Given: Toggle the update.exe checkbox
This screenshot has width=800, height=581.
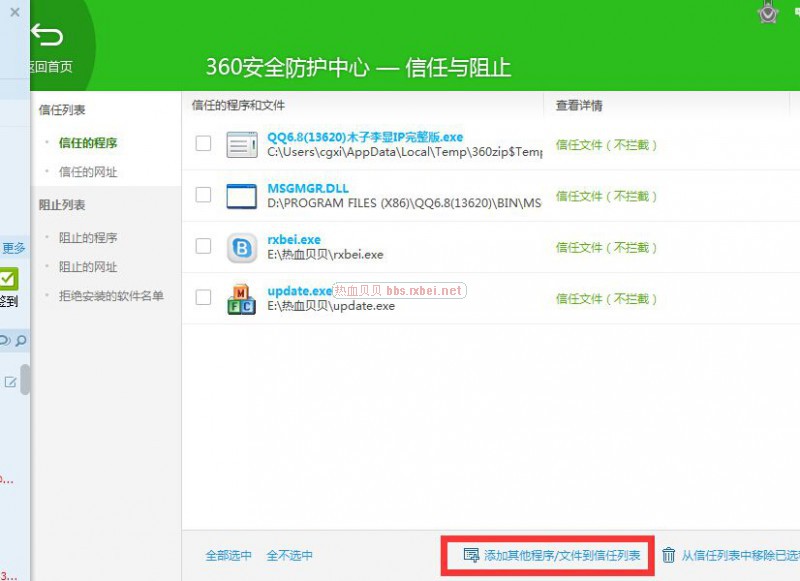Looking at the screenshot, I should pyautogui.click(x=203, y=297).
